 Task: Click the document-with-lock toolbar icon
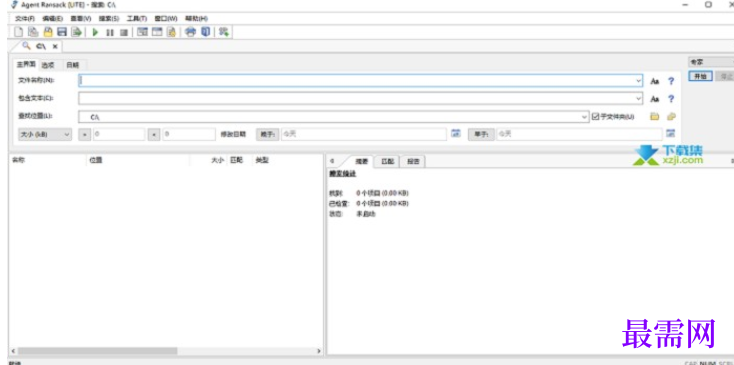(171, 32)
